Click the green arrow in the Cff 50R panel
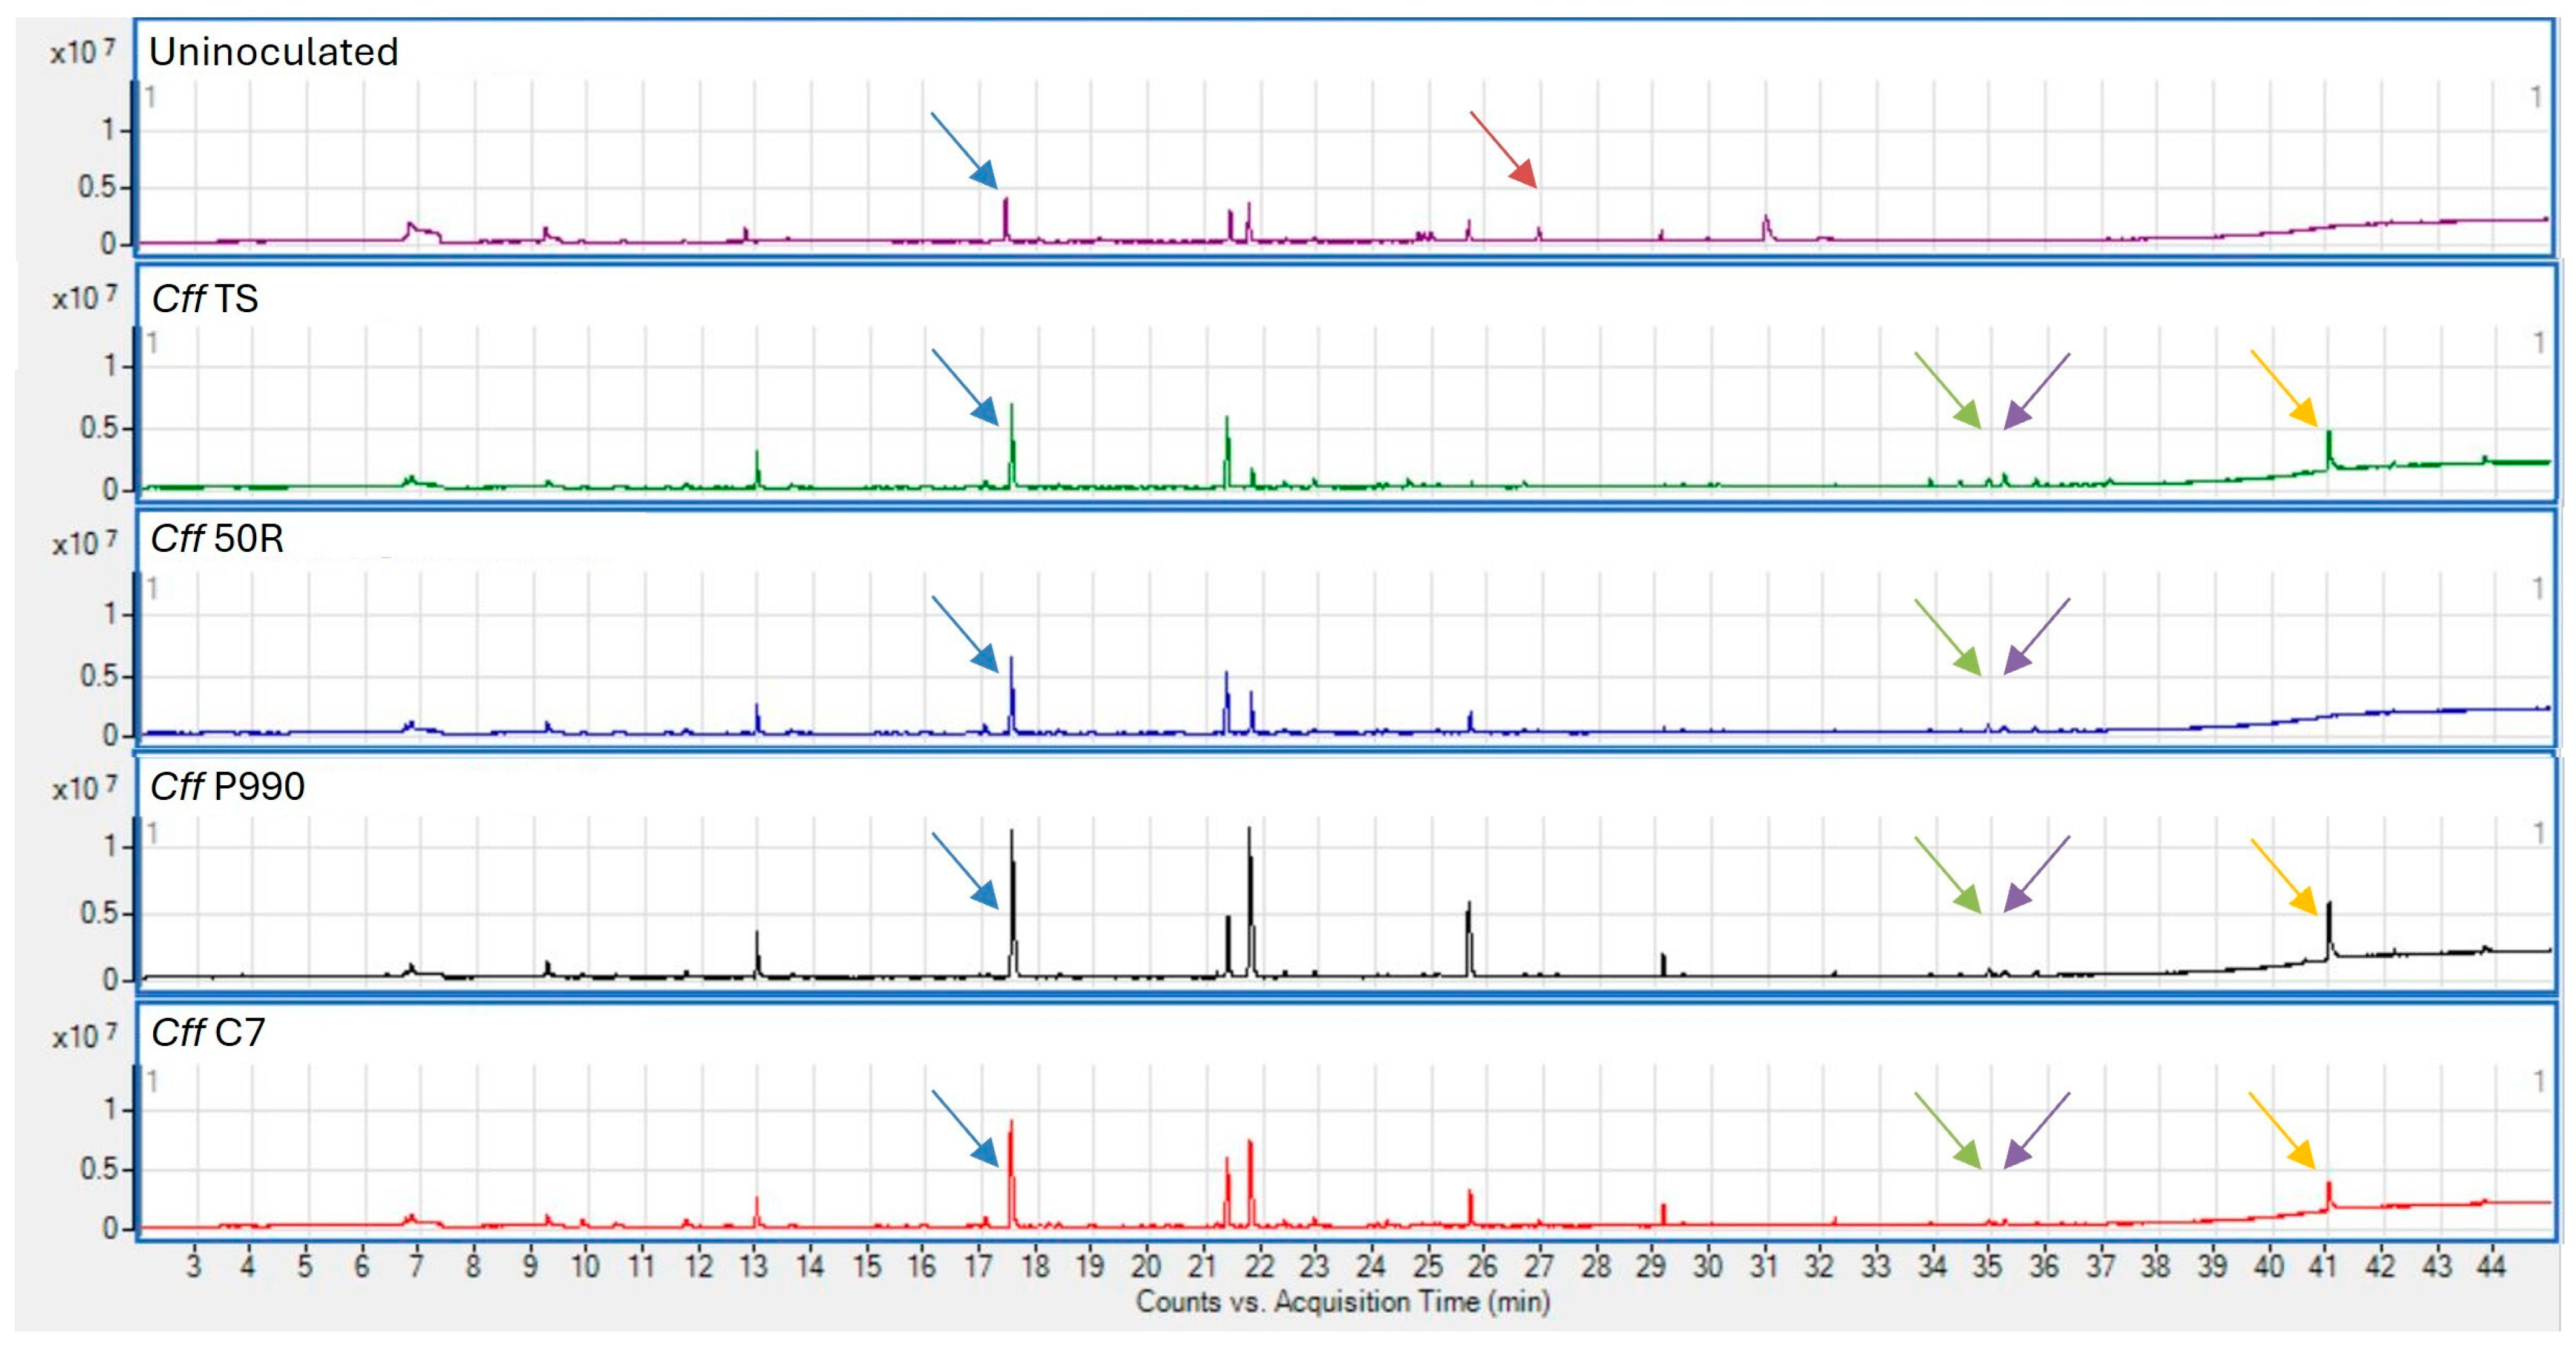Viewport: 2576px width, 1348px height. pyautogui.click(x=1948, y=637)
